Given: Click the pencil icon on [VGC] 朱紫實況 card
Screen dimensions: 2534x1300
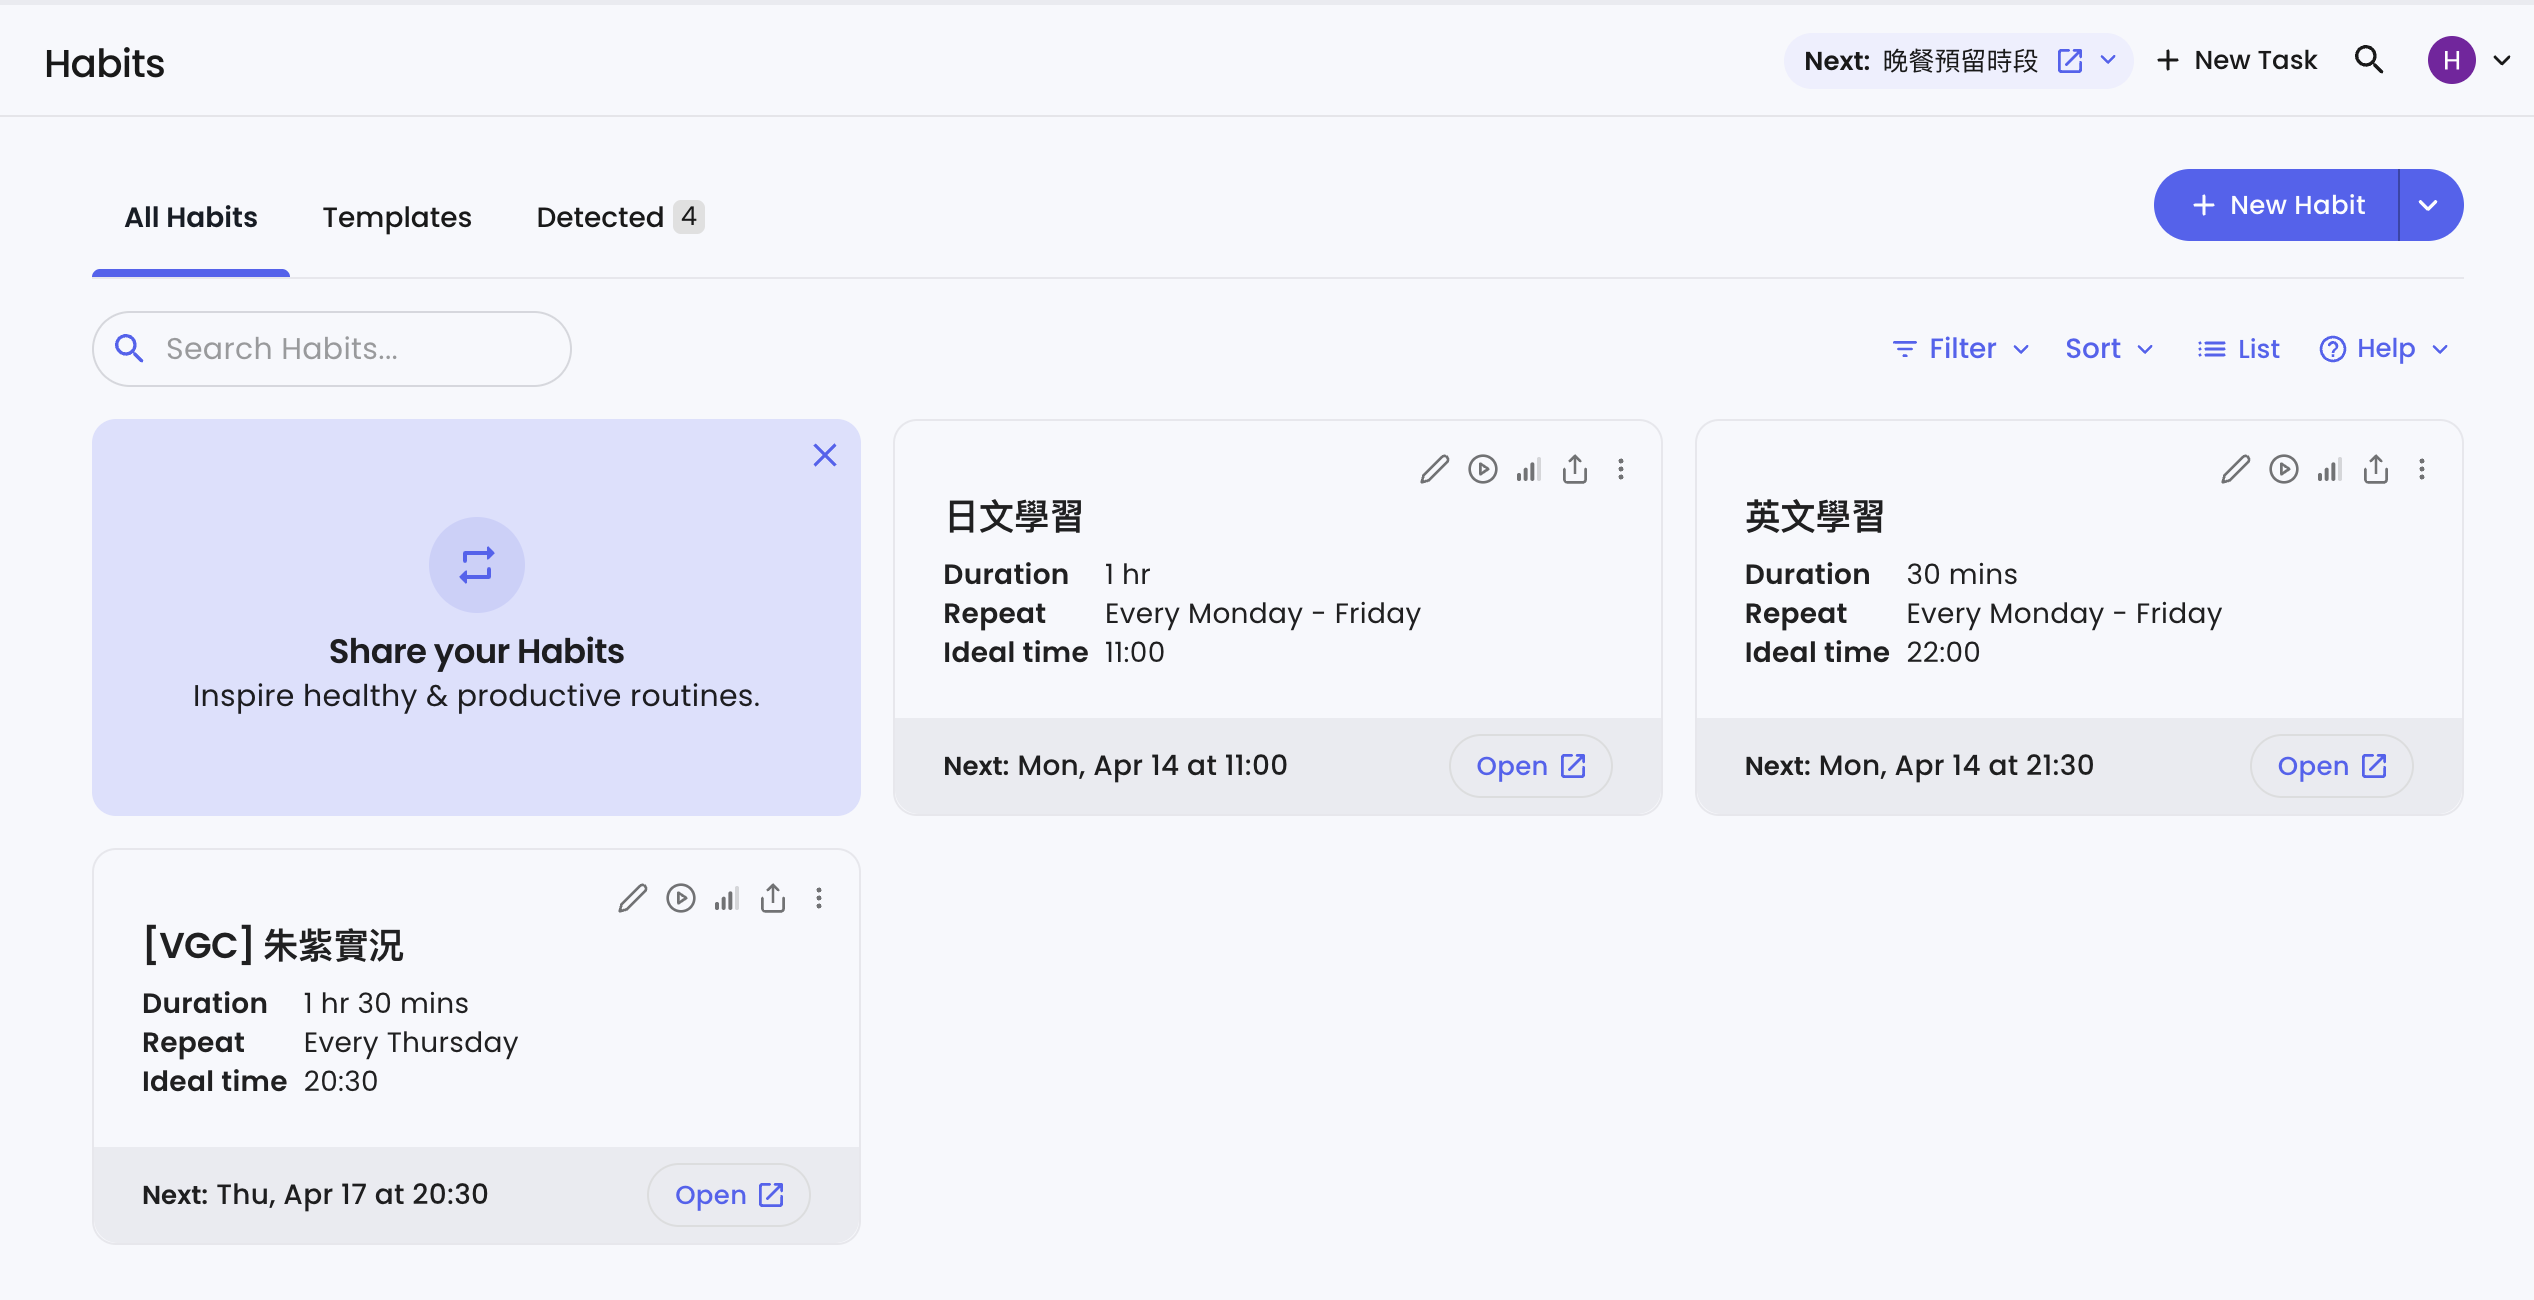Looking at the screenshot, I should (632, 898).
